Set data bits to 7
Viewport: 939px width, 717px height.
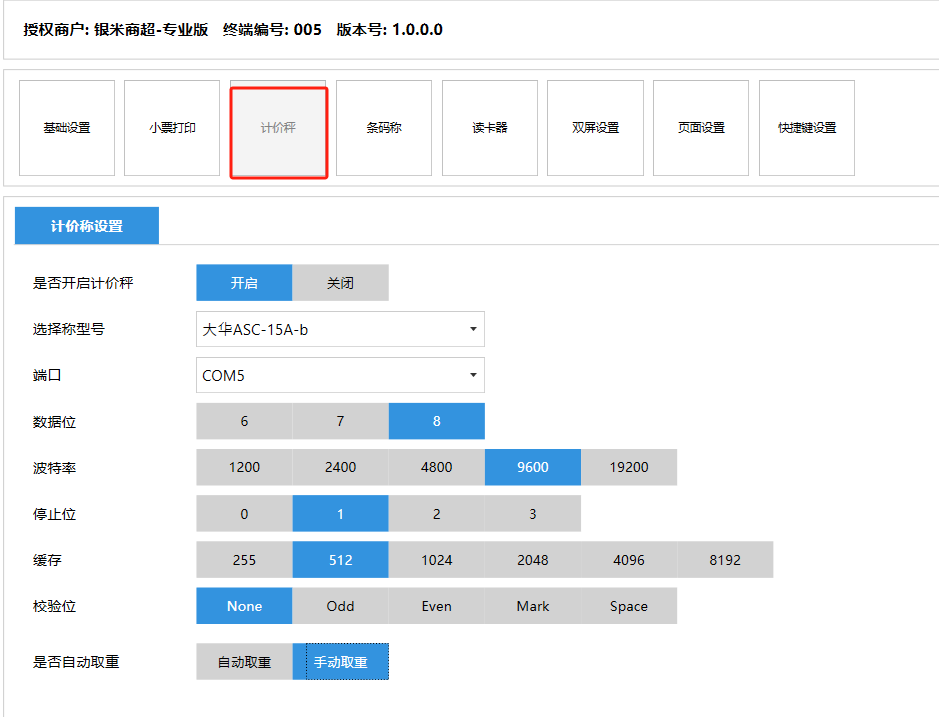pyautogui.click(x=340, y=421)
